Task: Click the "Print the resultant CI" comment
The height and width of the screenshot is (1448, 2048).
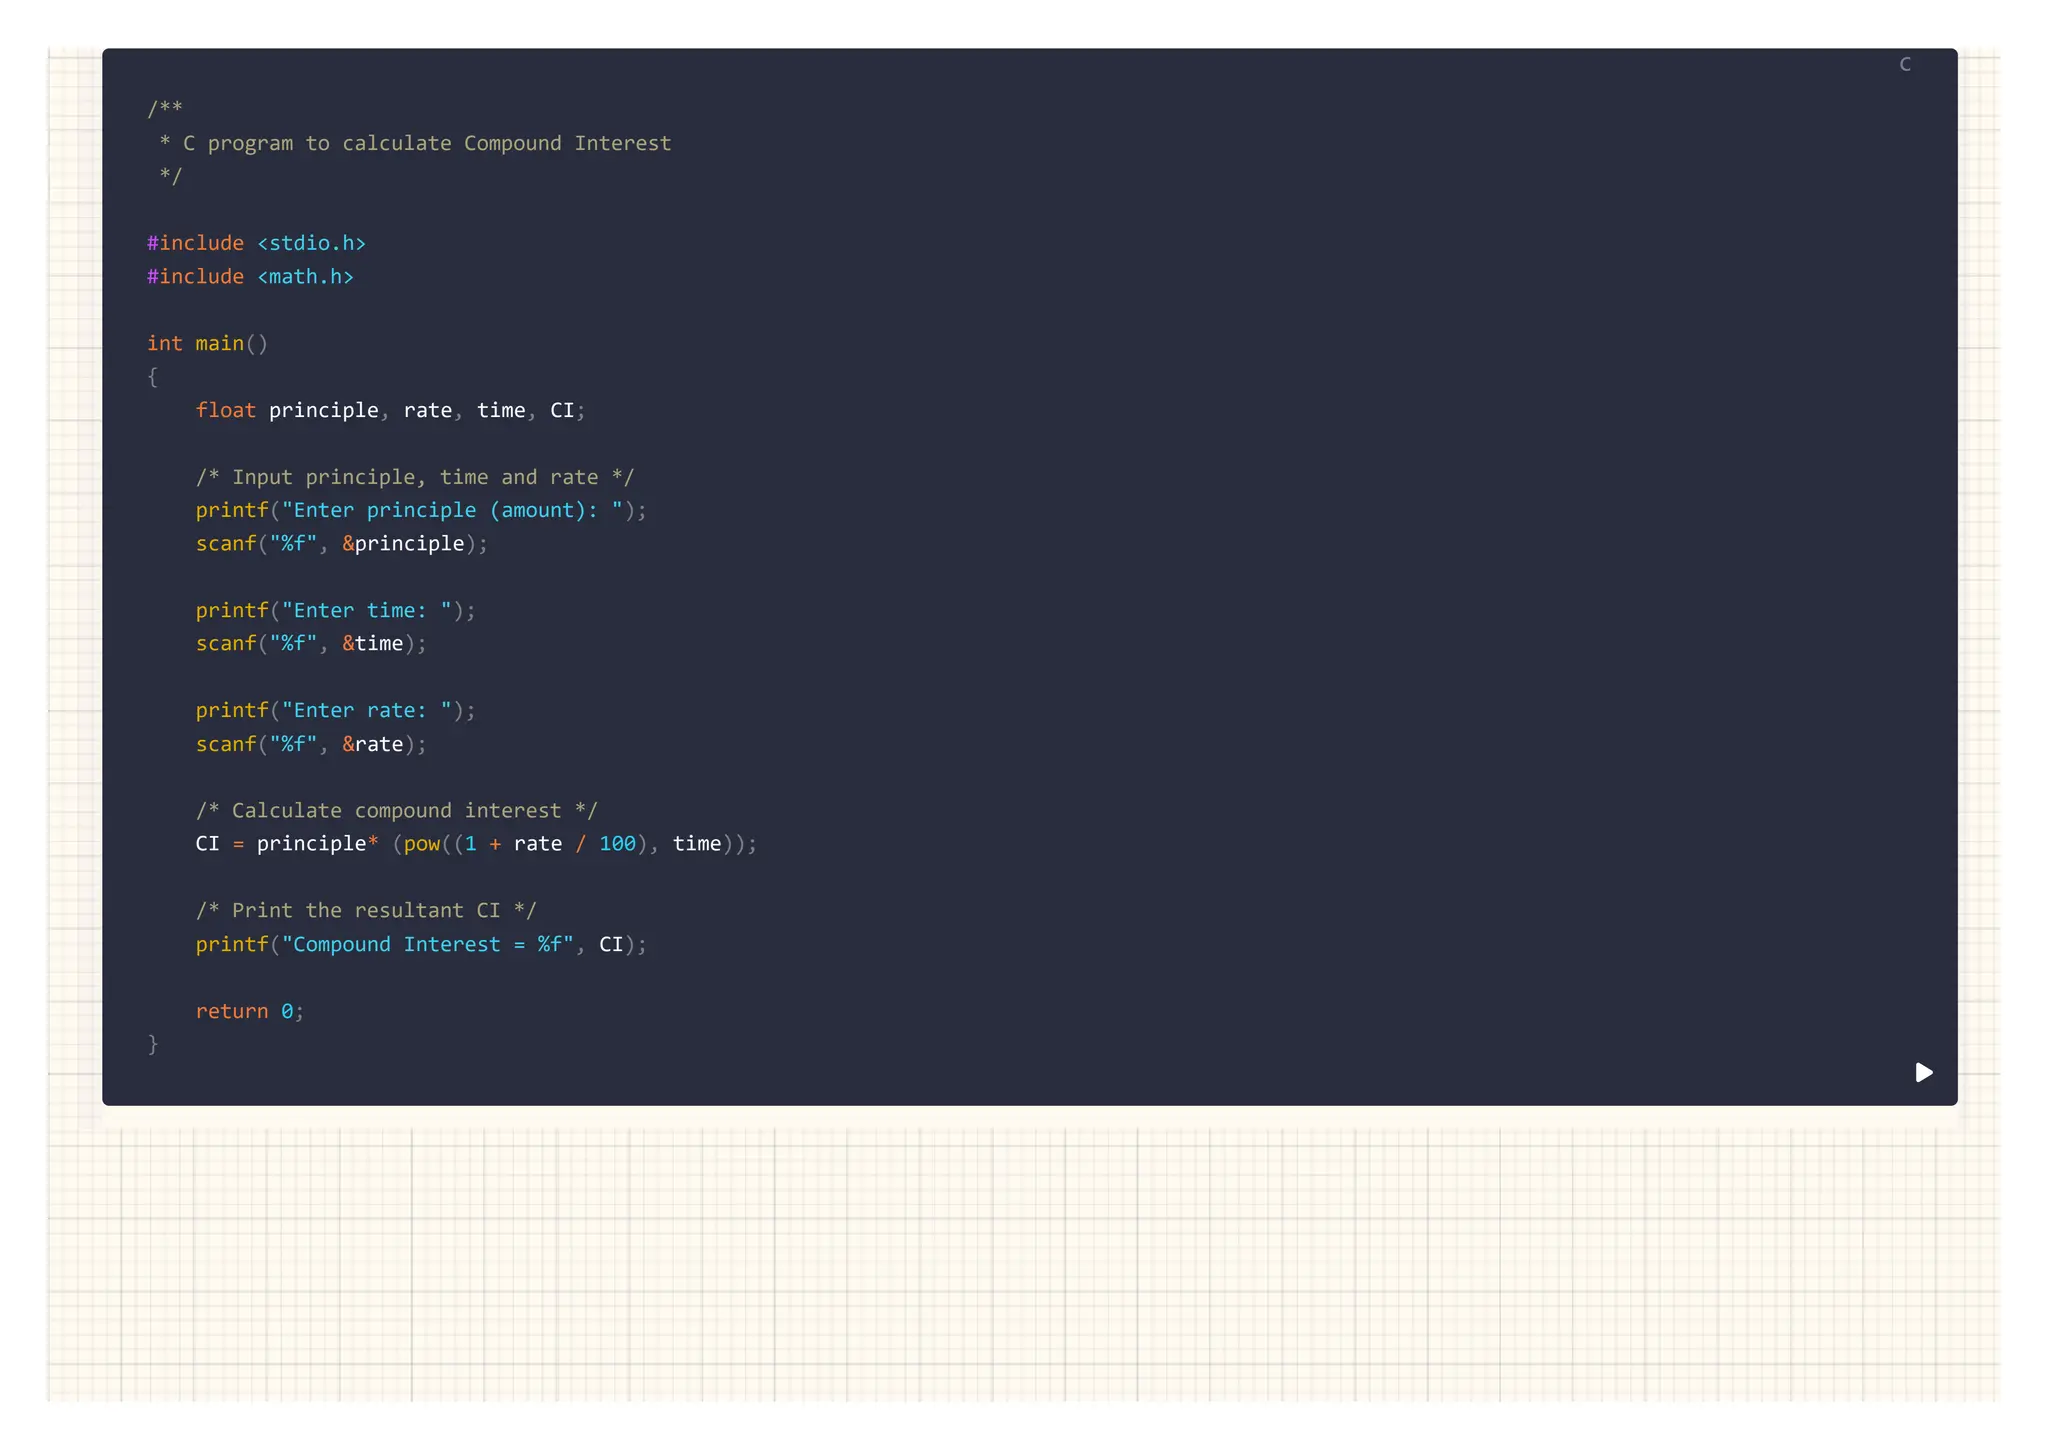Action: 366,910
